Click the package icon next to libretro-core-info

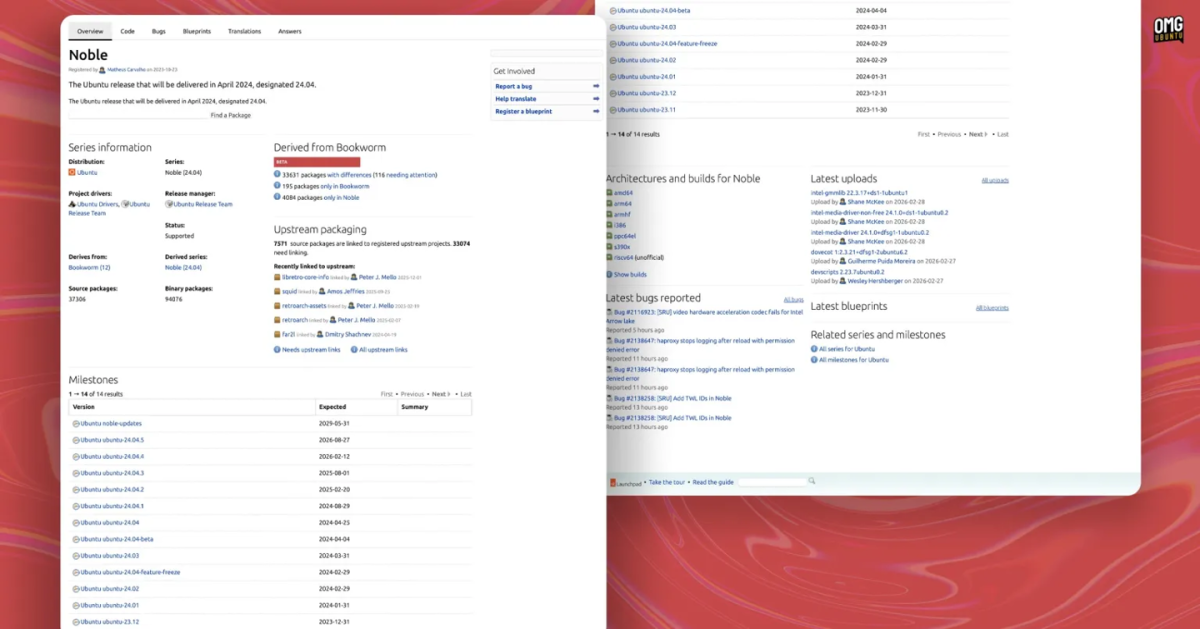pyautogui.click(x=277, y=277)
